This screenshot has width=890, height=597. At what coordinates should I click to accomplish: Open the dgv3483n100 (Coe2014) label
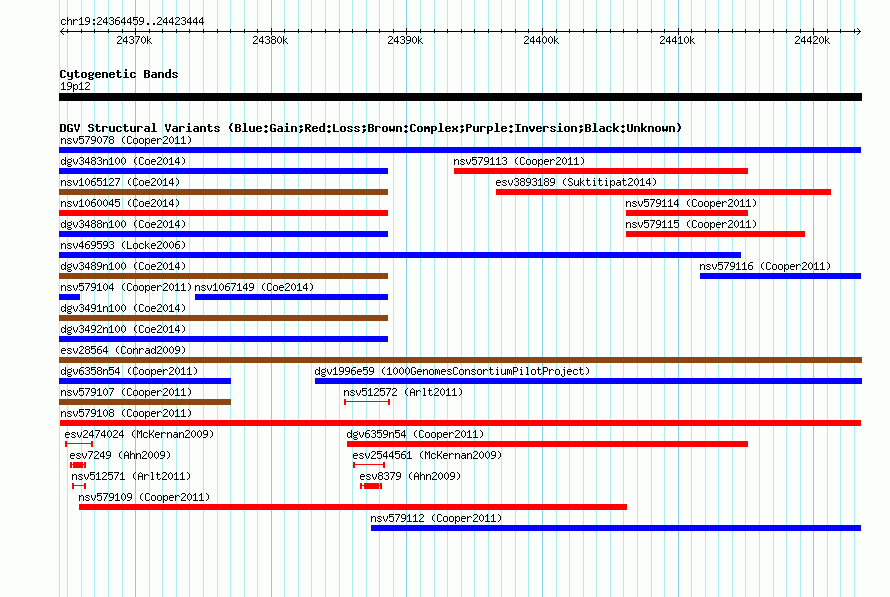coord(123,161)
